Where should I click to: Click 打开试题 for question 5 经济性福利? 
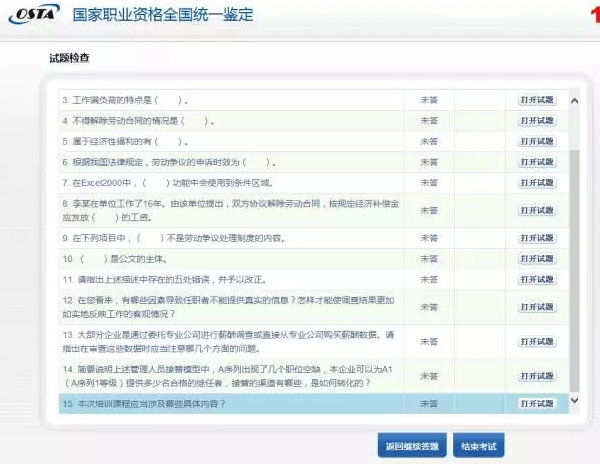(536, 141)
